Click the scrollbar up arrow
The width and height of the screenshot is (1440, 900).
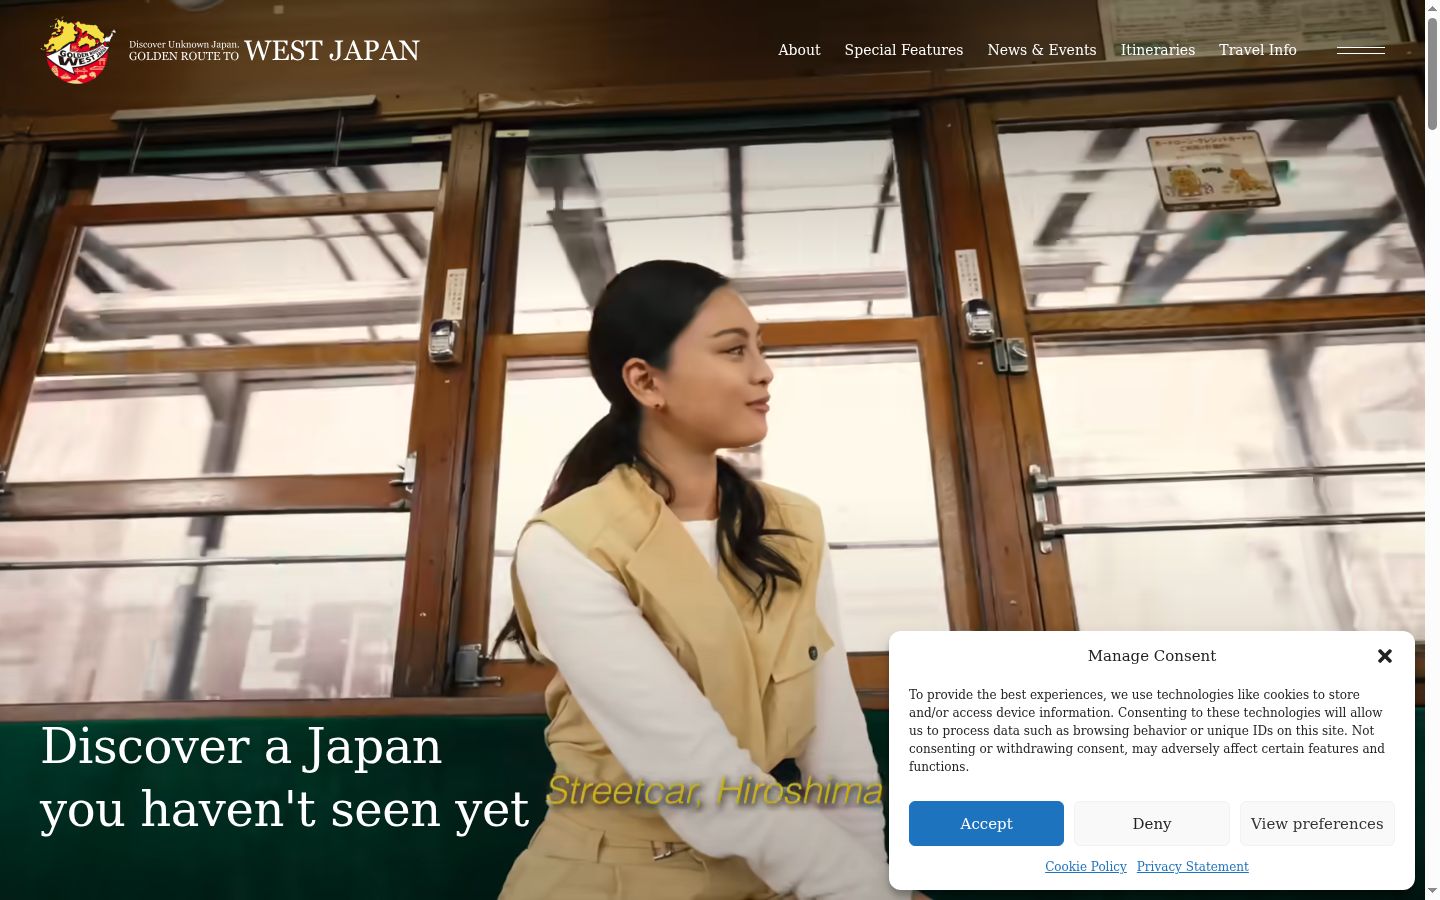[x=1432, y=8]
